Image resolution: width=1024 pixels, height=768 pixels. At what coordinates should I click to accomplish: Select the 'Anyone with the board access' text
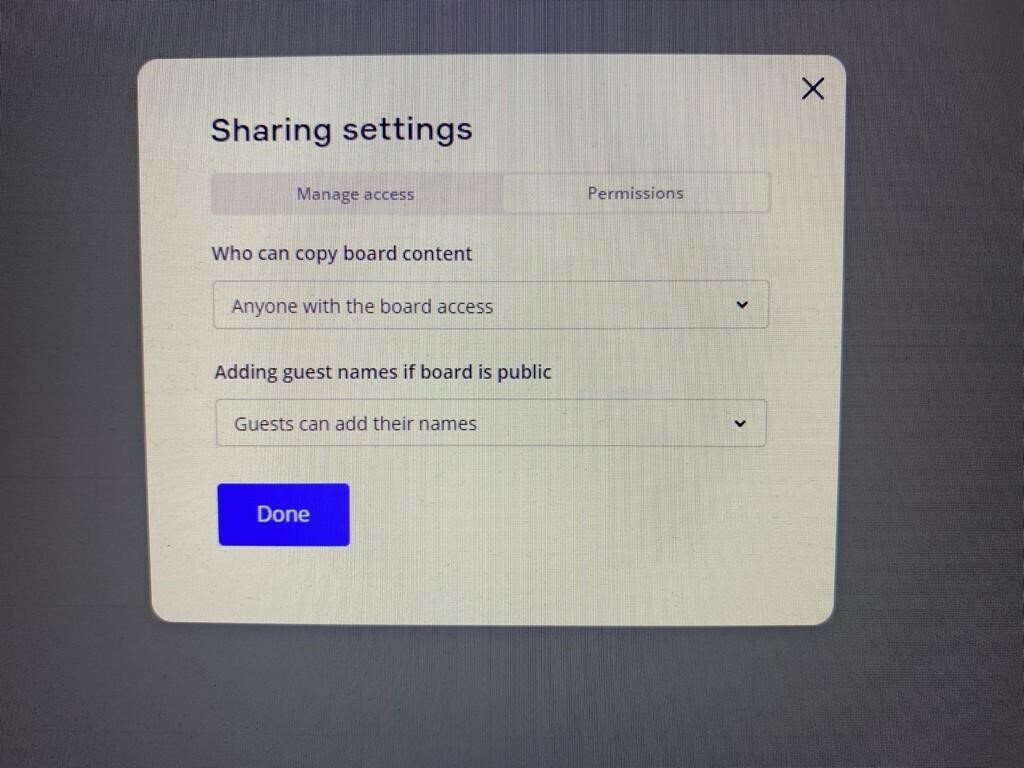click(362, 306)
